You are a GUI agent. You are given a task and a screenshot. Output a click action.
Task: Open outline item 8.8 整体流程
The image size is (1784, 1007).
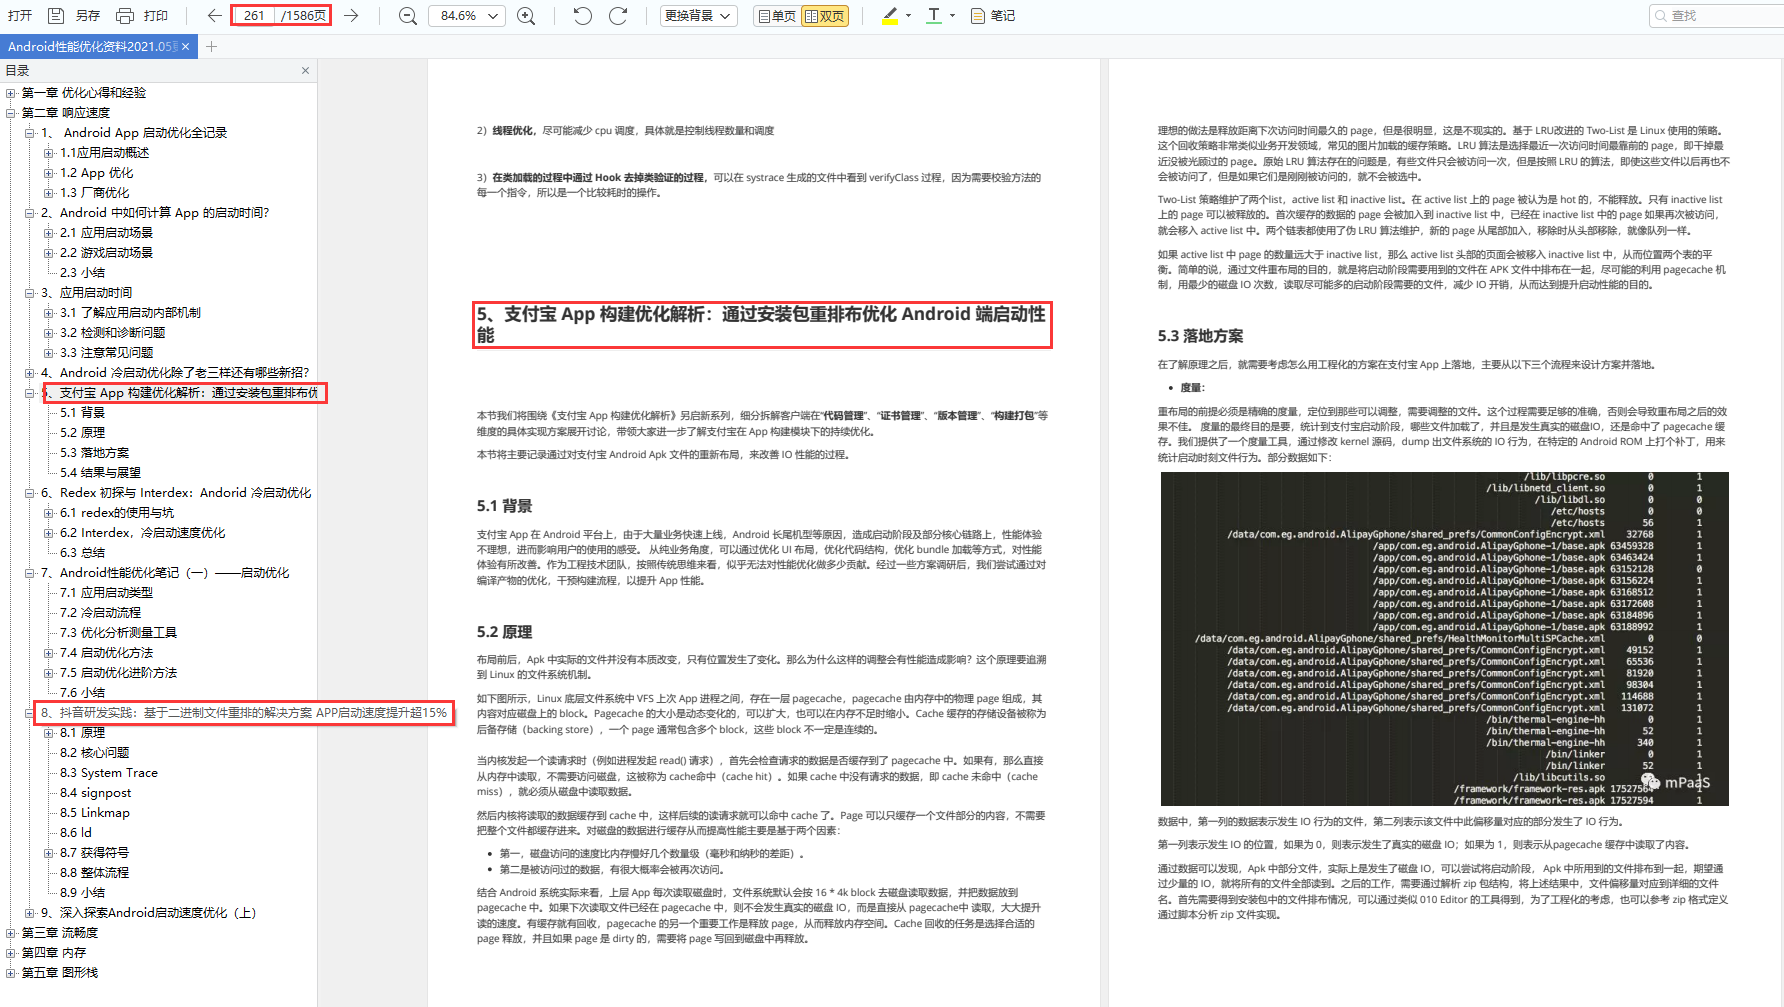point(94,873)
